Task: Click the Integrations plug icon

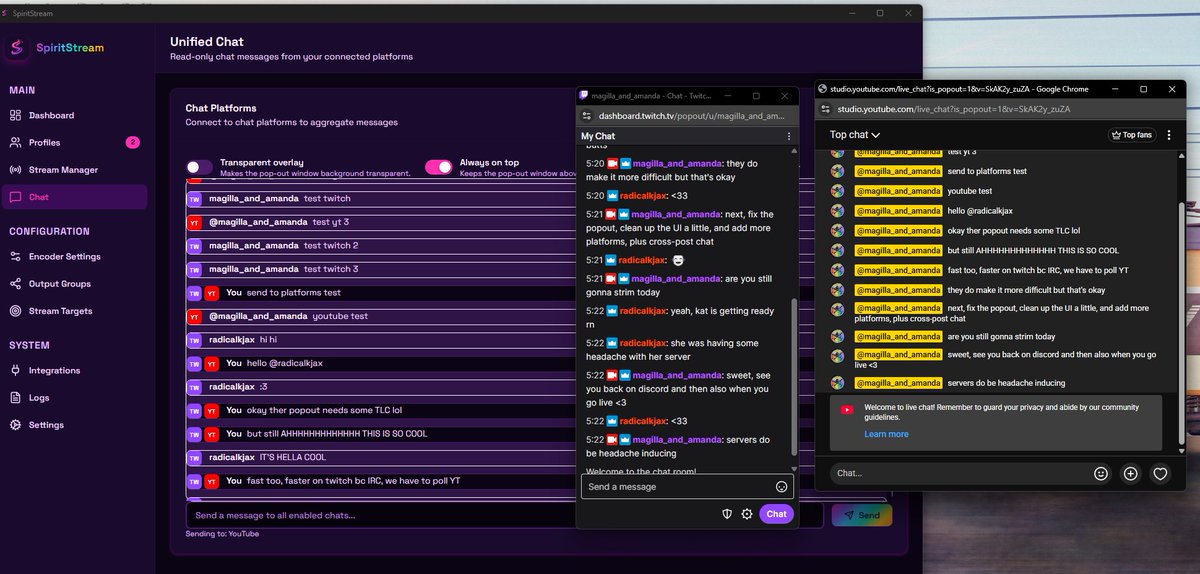Action: [16, 370]
